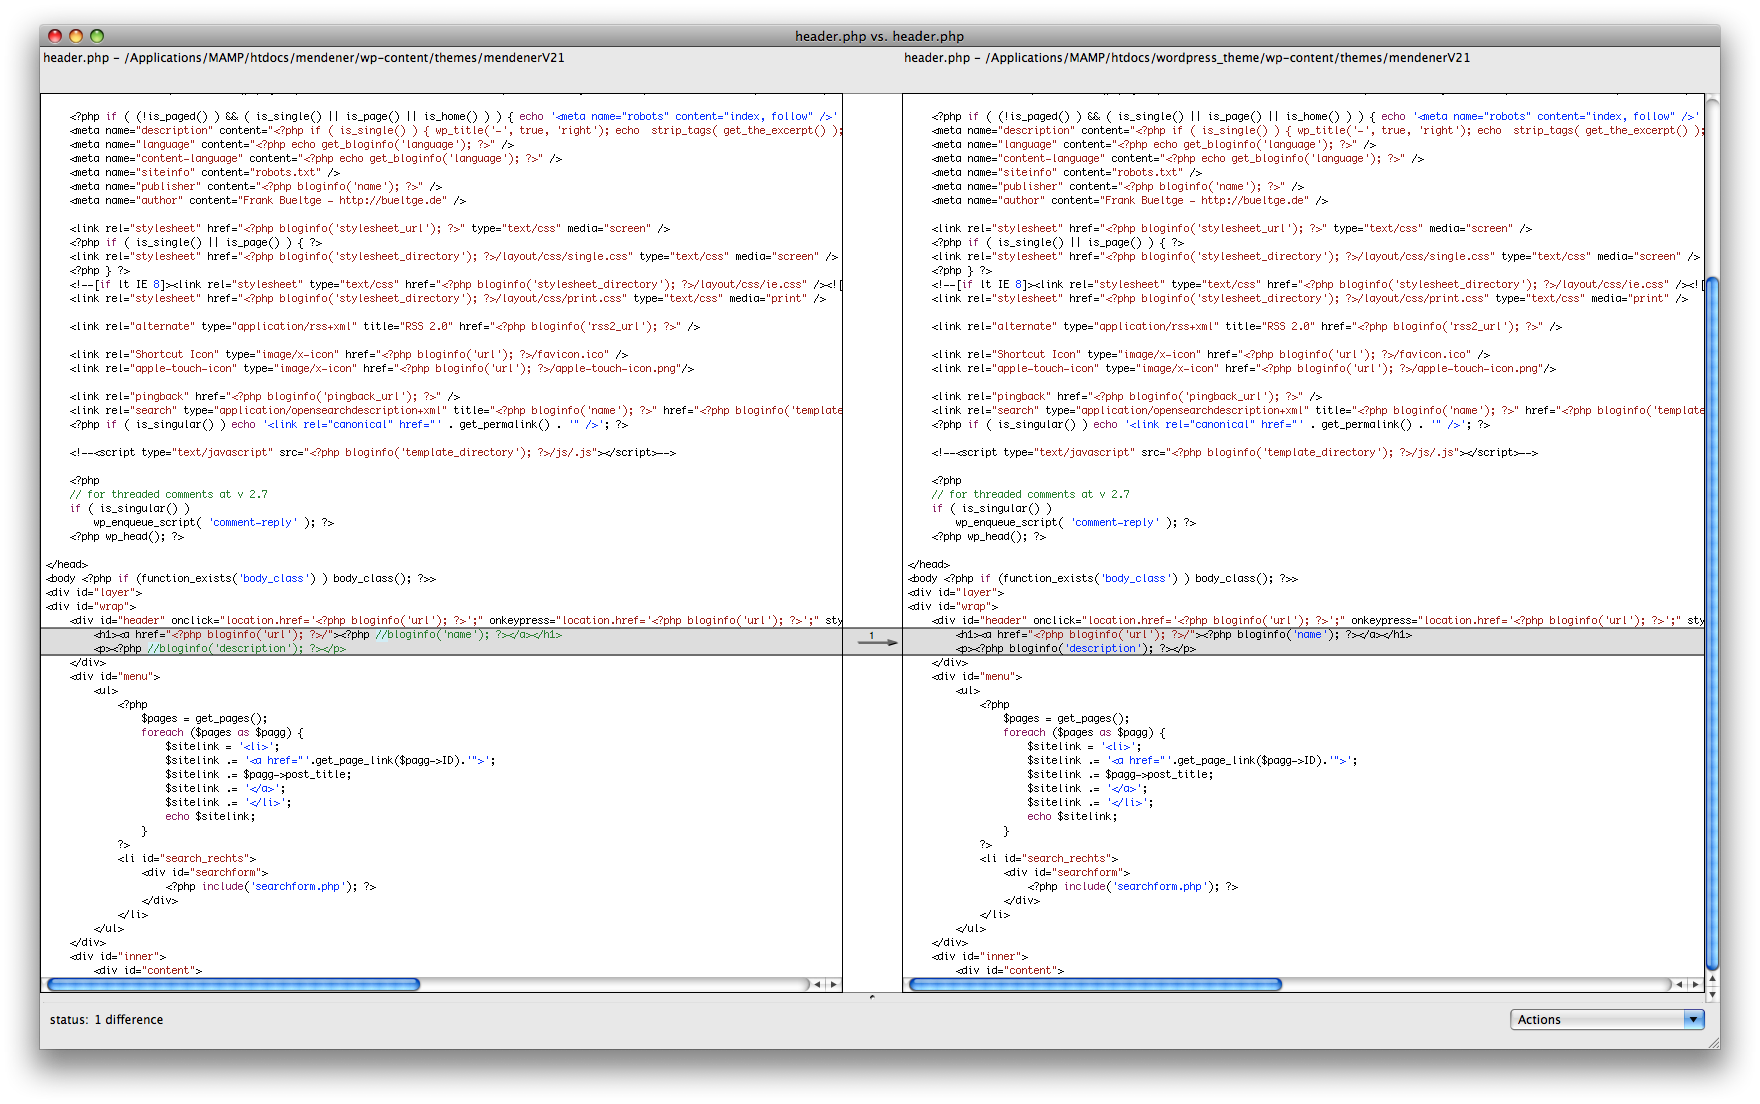
Task: Click right searchform.php include line
Action: pos(1133,887)
